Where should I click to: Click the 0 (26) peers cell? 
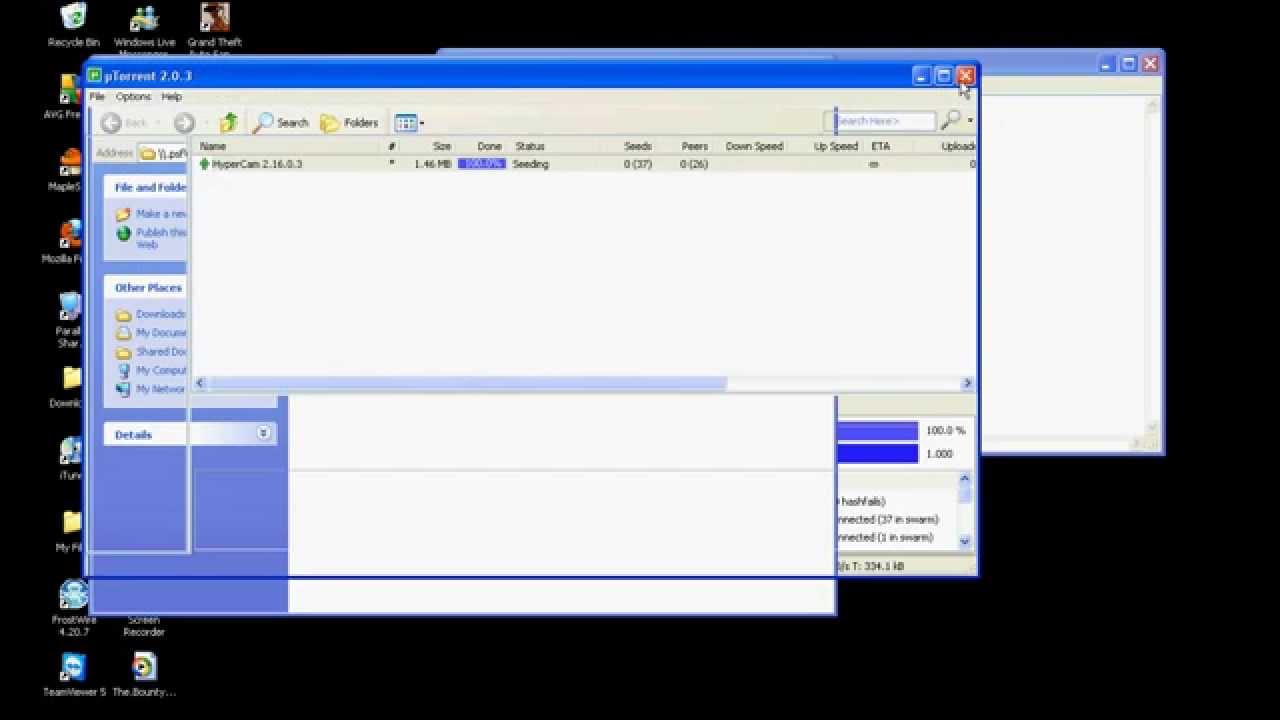click(x=694, y=164)
